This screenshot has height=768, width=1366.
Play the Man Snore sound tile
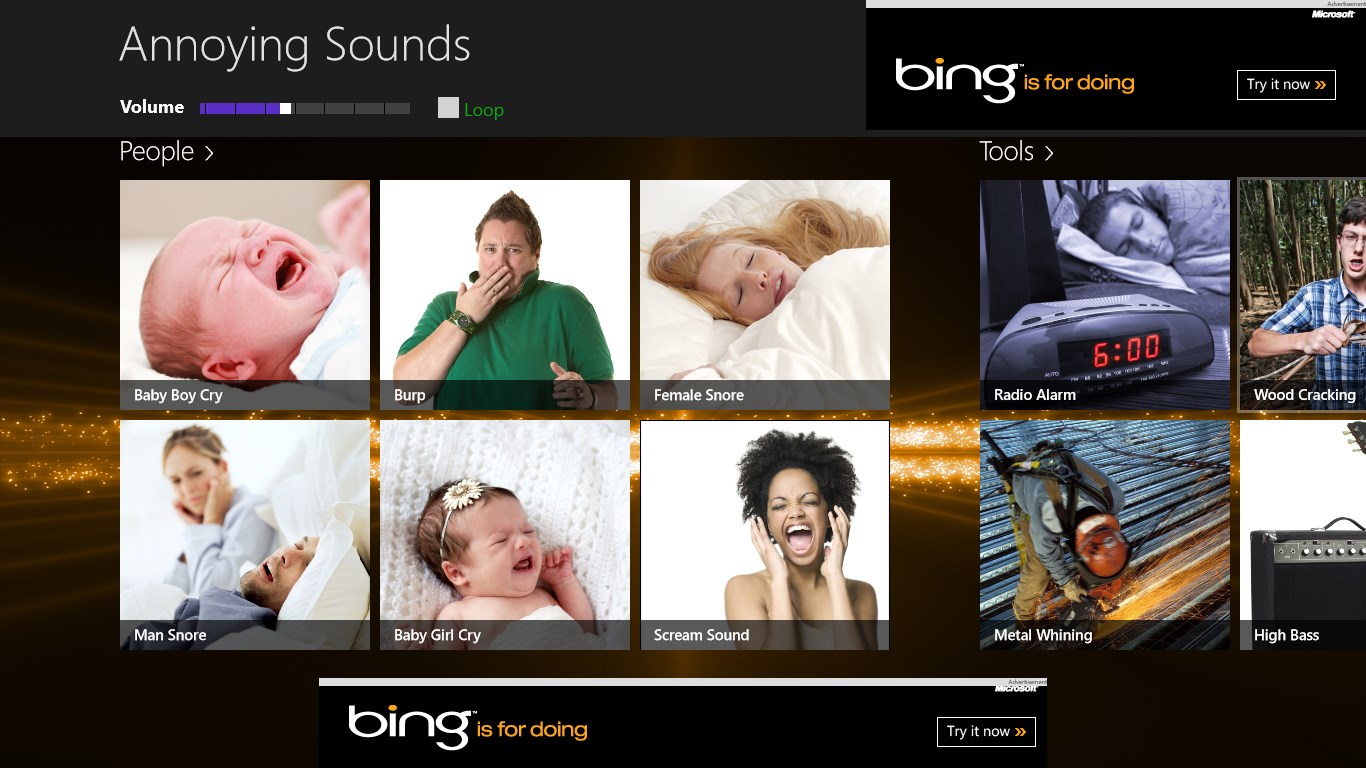tap(245, 535)
